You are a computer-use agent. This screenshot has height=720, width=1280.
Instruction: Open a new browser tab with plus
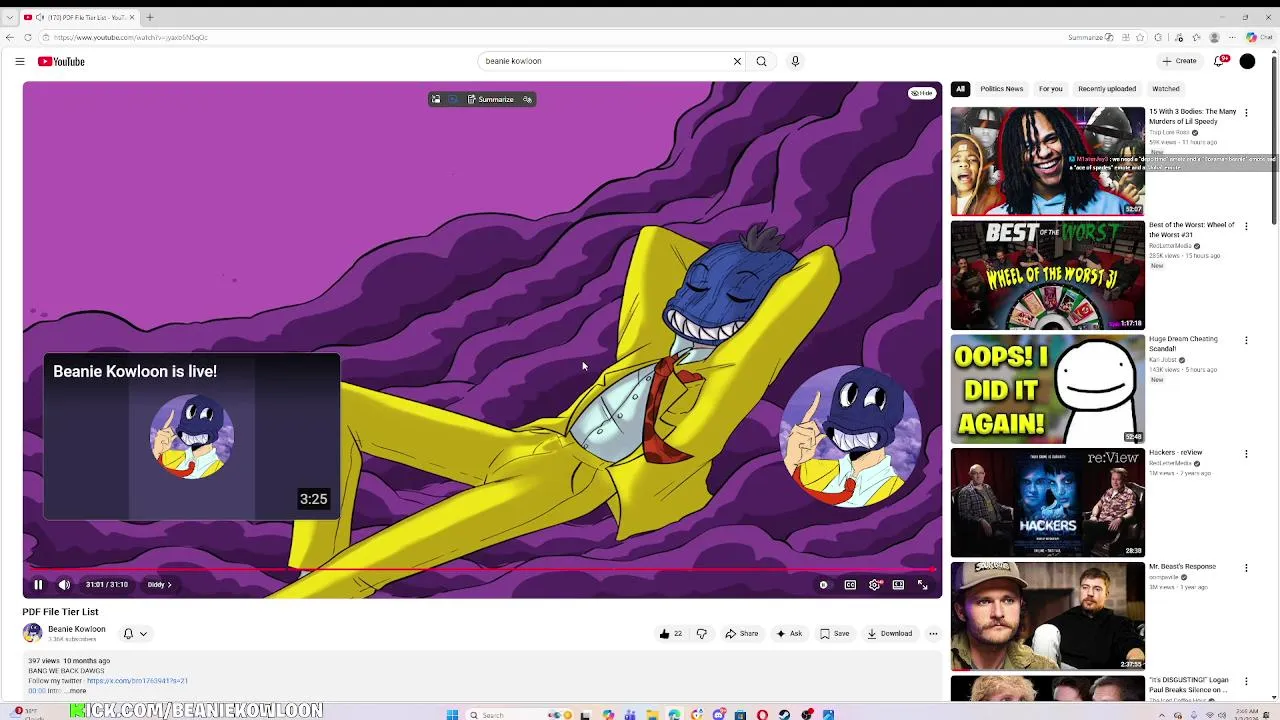coord(150,17)
